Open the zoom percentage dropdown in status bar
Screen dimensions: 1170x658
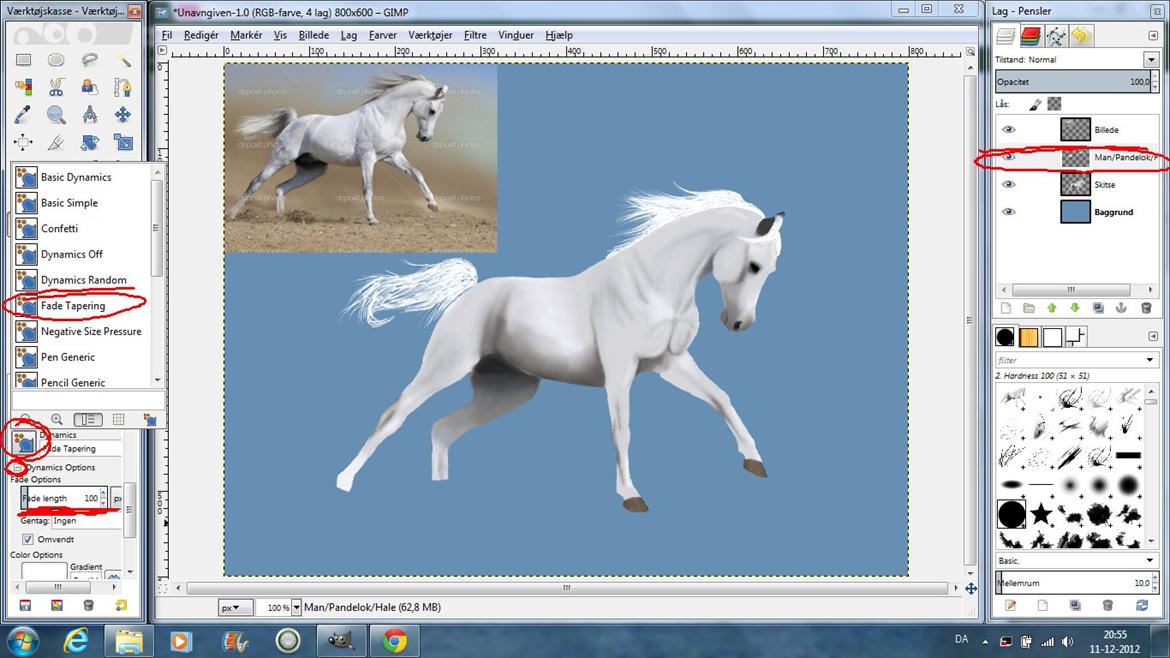[296, 608]
